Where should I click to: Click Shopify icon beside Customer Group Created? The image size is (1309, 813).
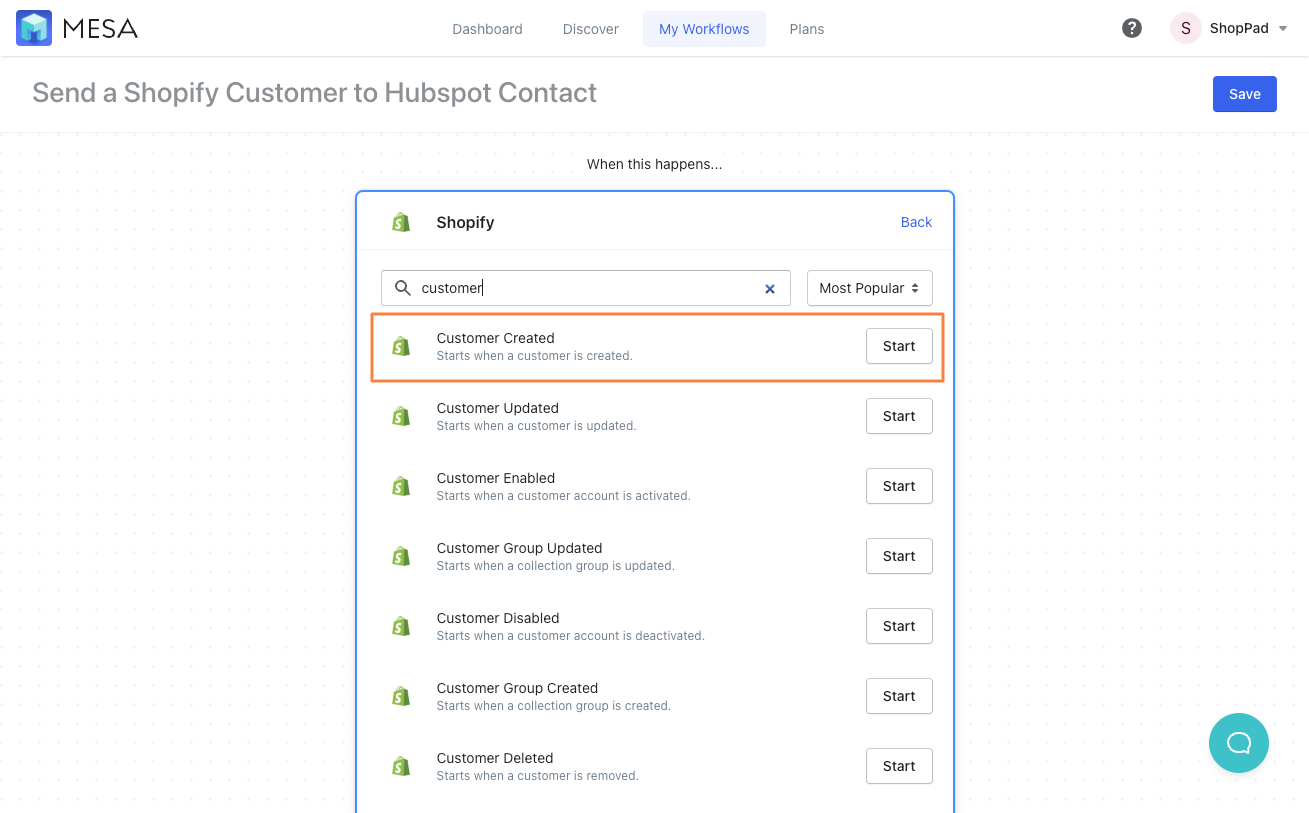click(x=401, y=696)
